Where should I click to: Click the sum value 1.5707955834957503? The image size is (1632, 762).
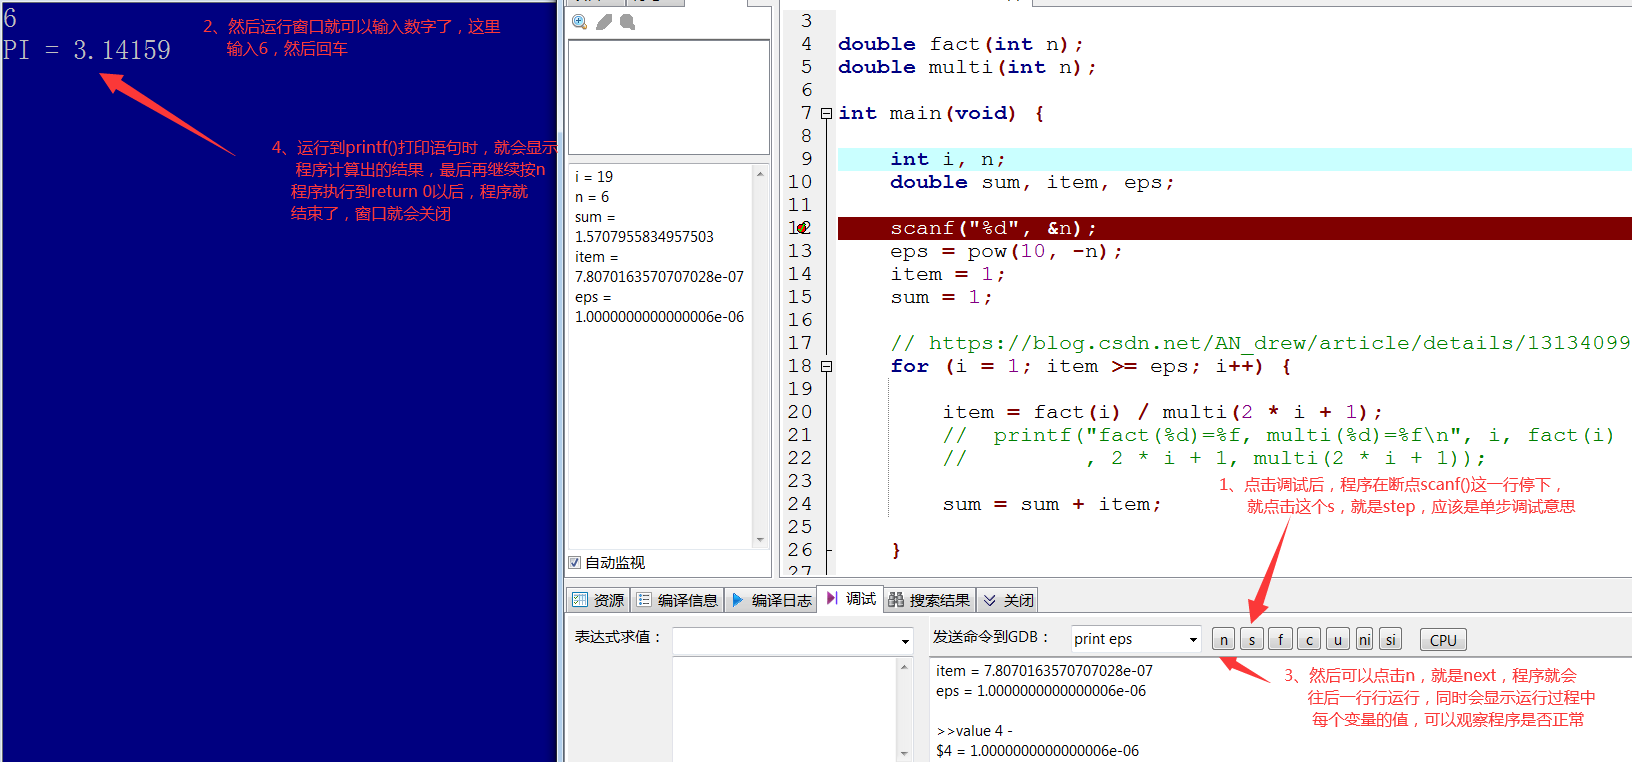(644, 237)
